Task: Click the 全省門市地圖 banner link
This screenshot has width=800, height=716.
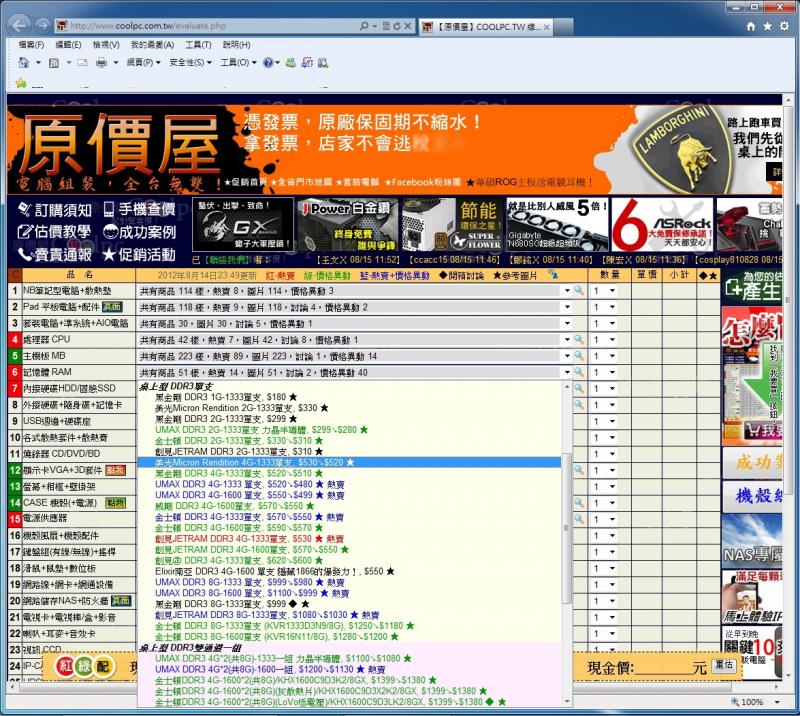Action: pos(301,182)
